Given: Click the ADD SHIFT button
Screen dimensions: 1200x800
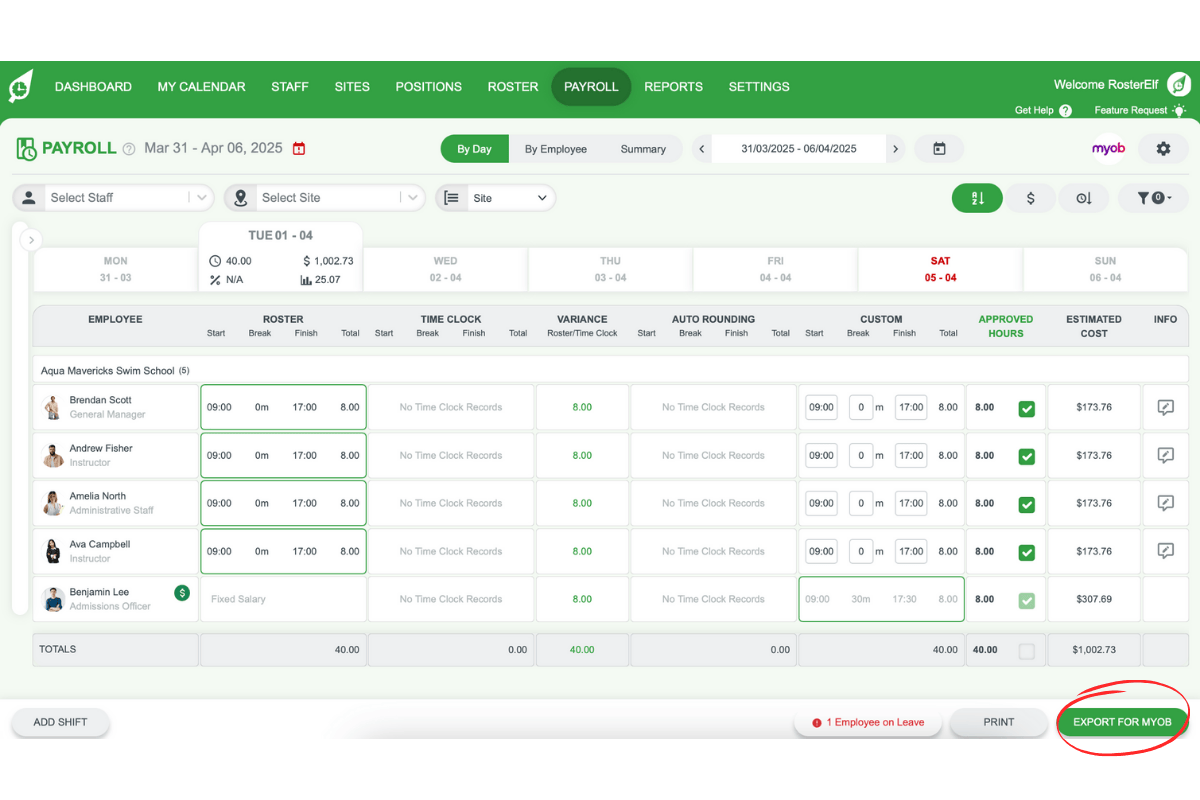Looking at the screenshot, I should (x=60, y=721).
